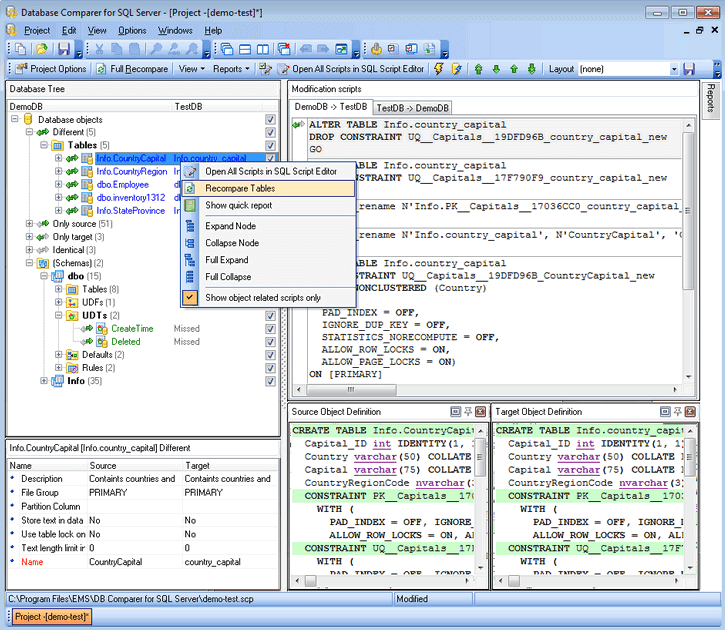Click the red Name property row
725x630 pixels.
[143, 562]
